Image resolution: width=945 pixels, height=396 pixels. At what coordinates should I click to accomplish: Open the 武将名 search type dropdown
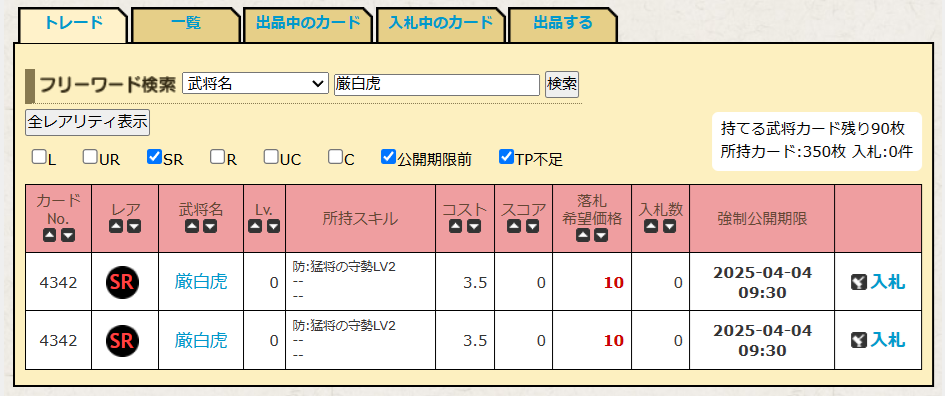point(256,84)
